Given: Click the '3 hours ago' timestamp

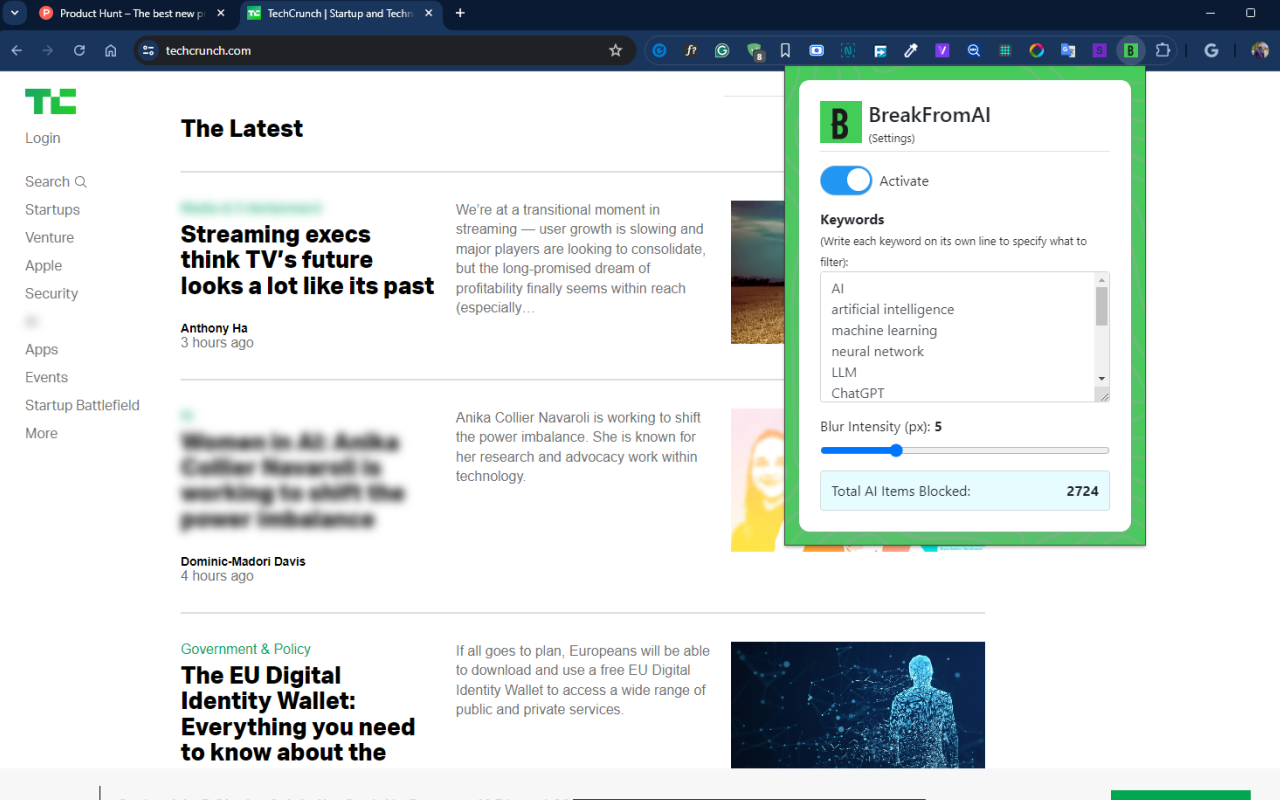Looking at the screenshot, I should click(217, 343).
